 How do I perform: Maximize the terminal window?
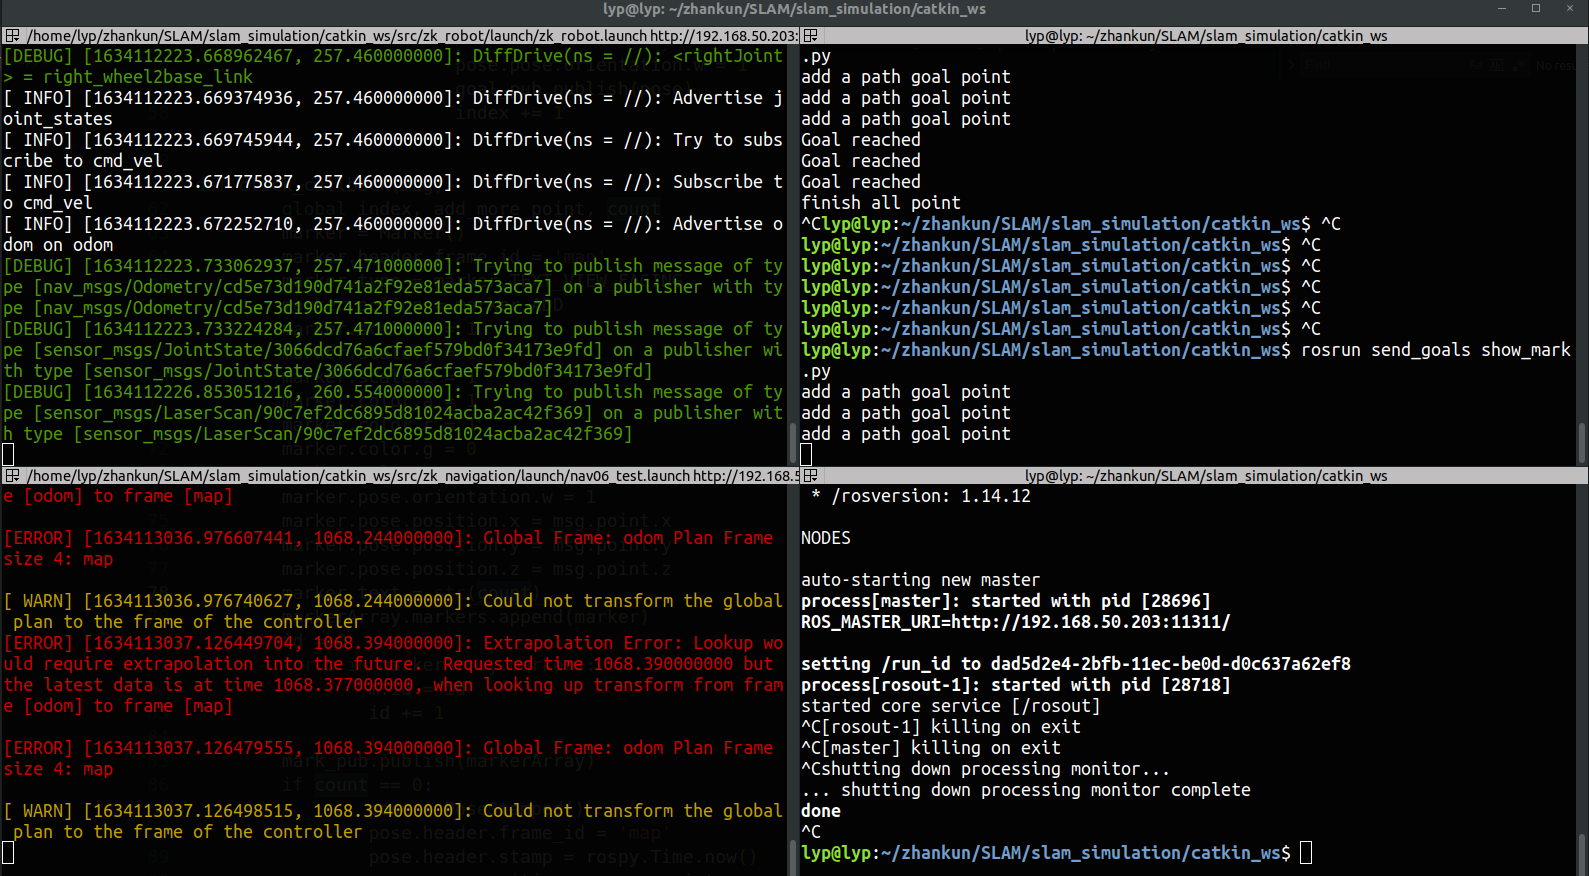coord(1535,9)
